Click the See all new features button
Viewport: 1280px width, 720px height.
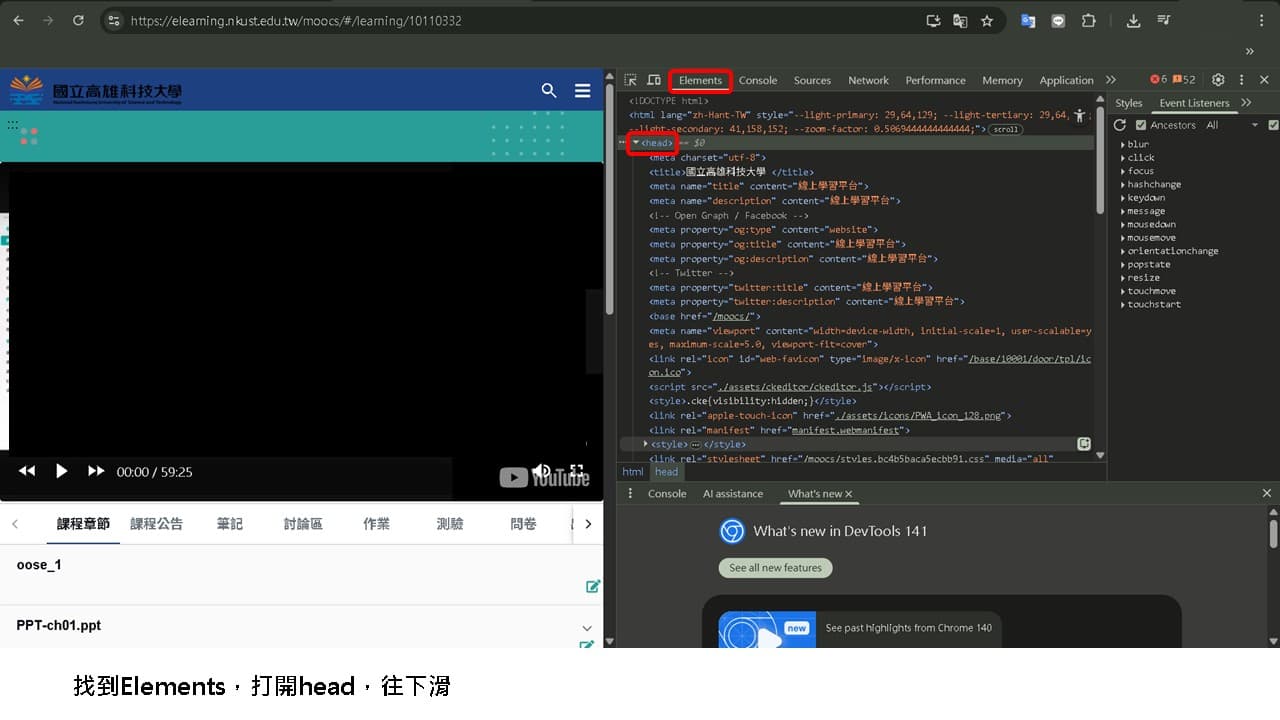(x=775, y=568)
